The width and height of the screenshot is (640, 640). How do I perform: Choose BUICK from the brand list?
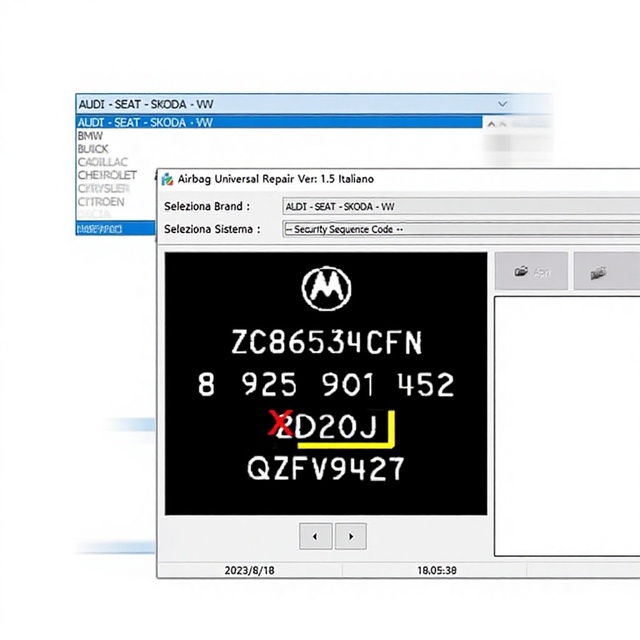point(93,149)
